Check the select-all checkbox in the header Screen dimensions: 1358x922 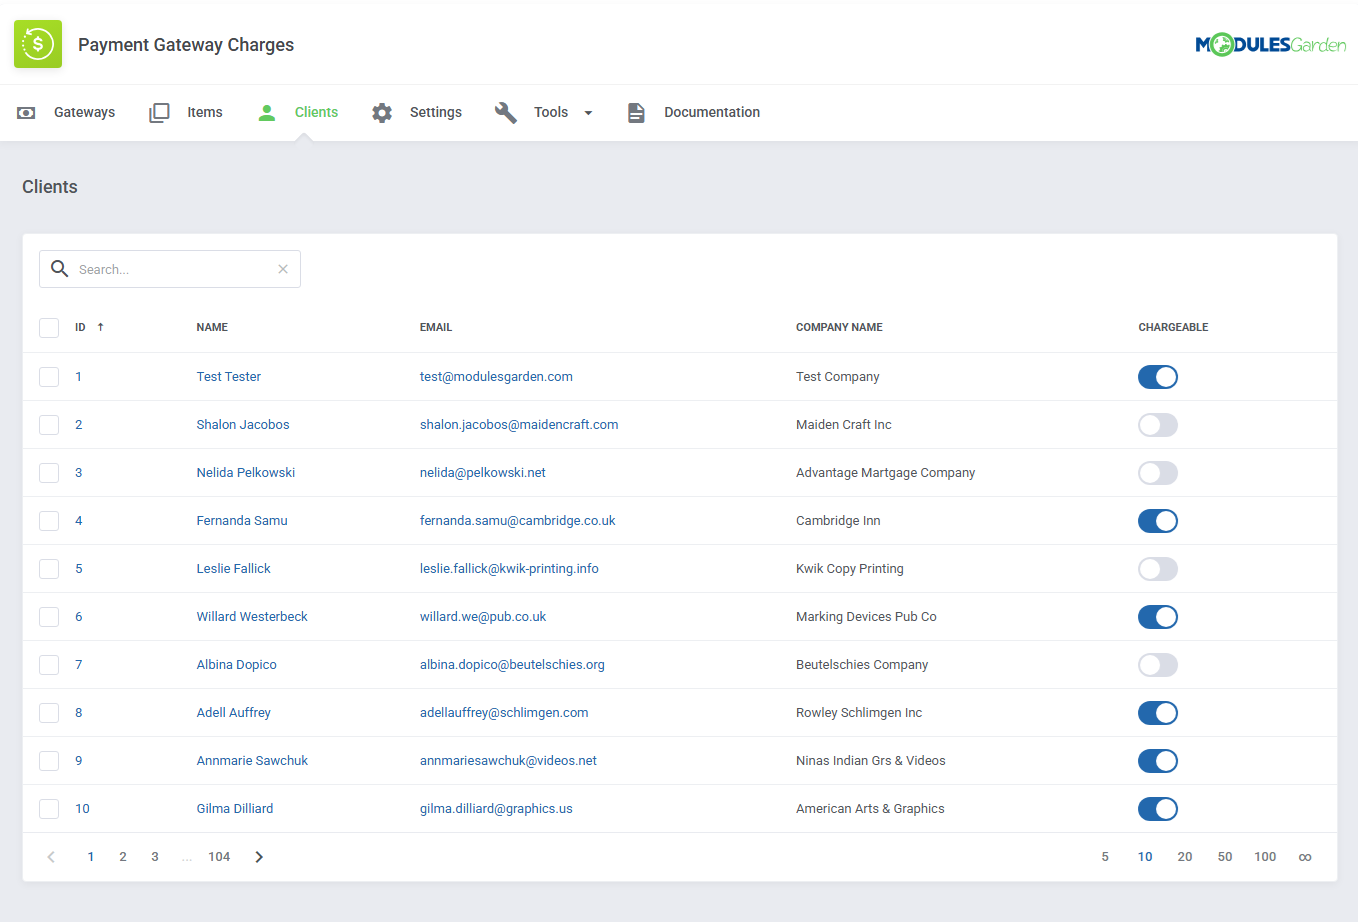(48, 327)
